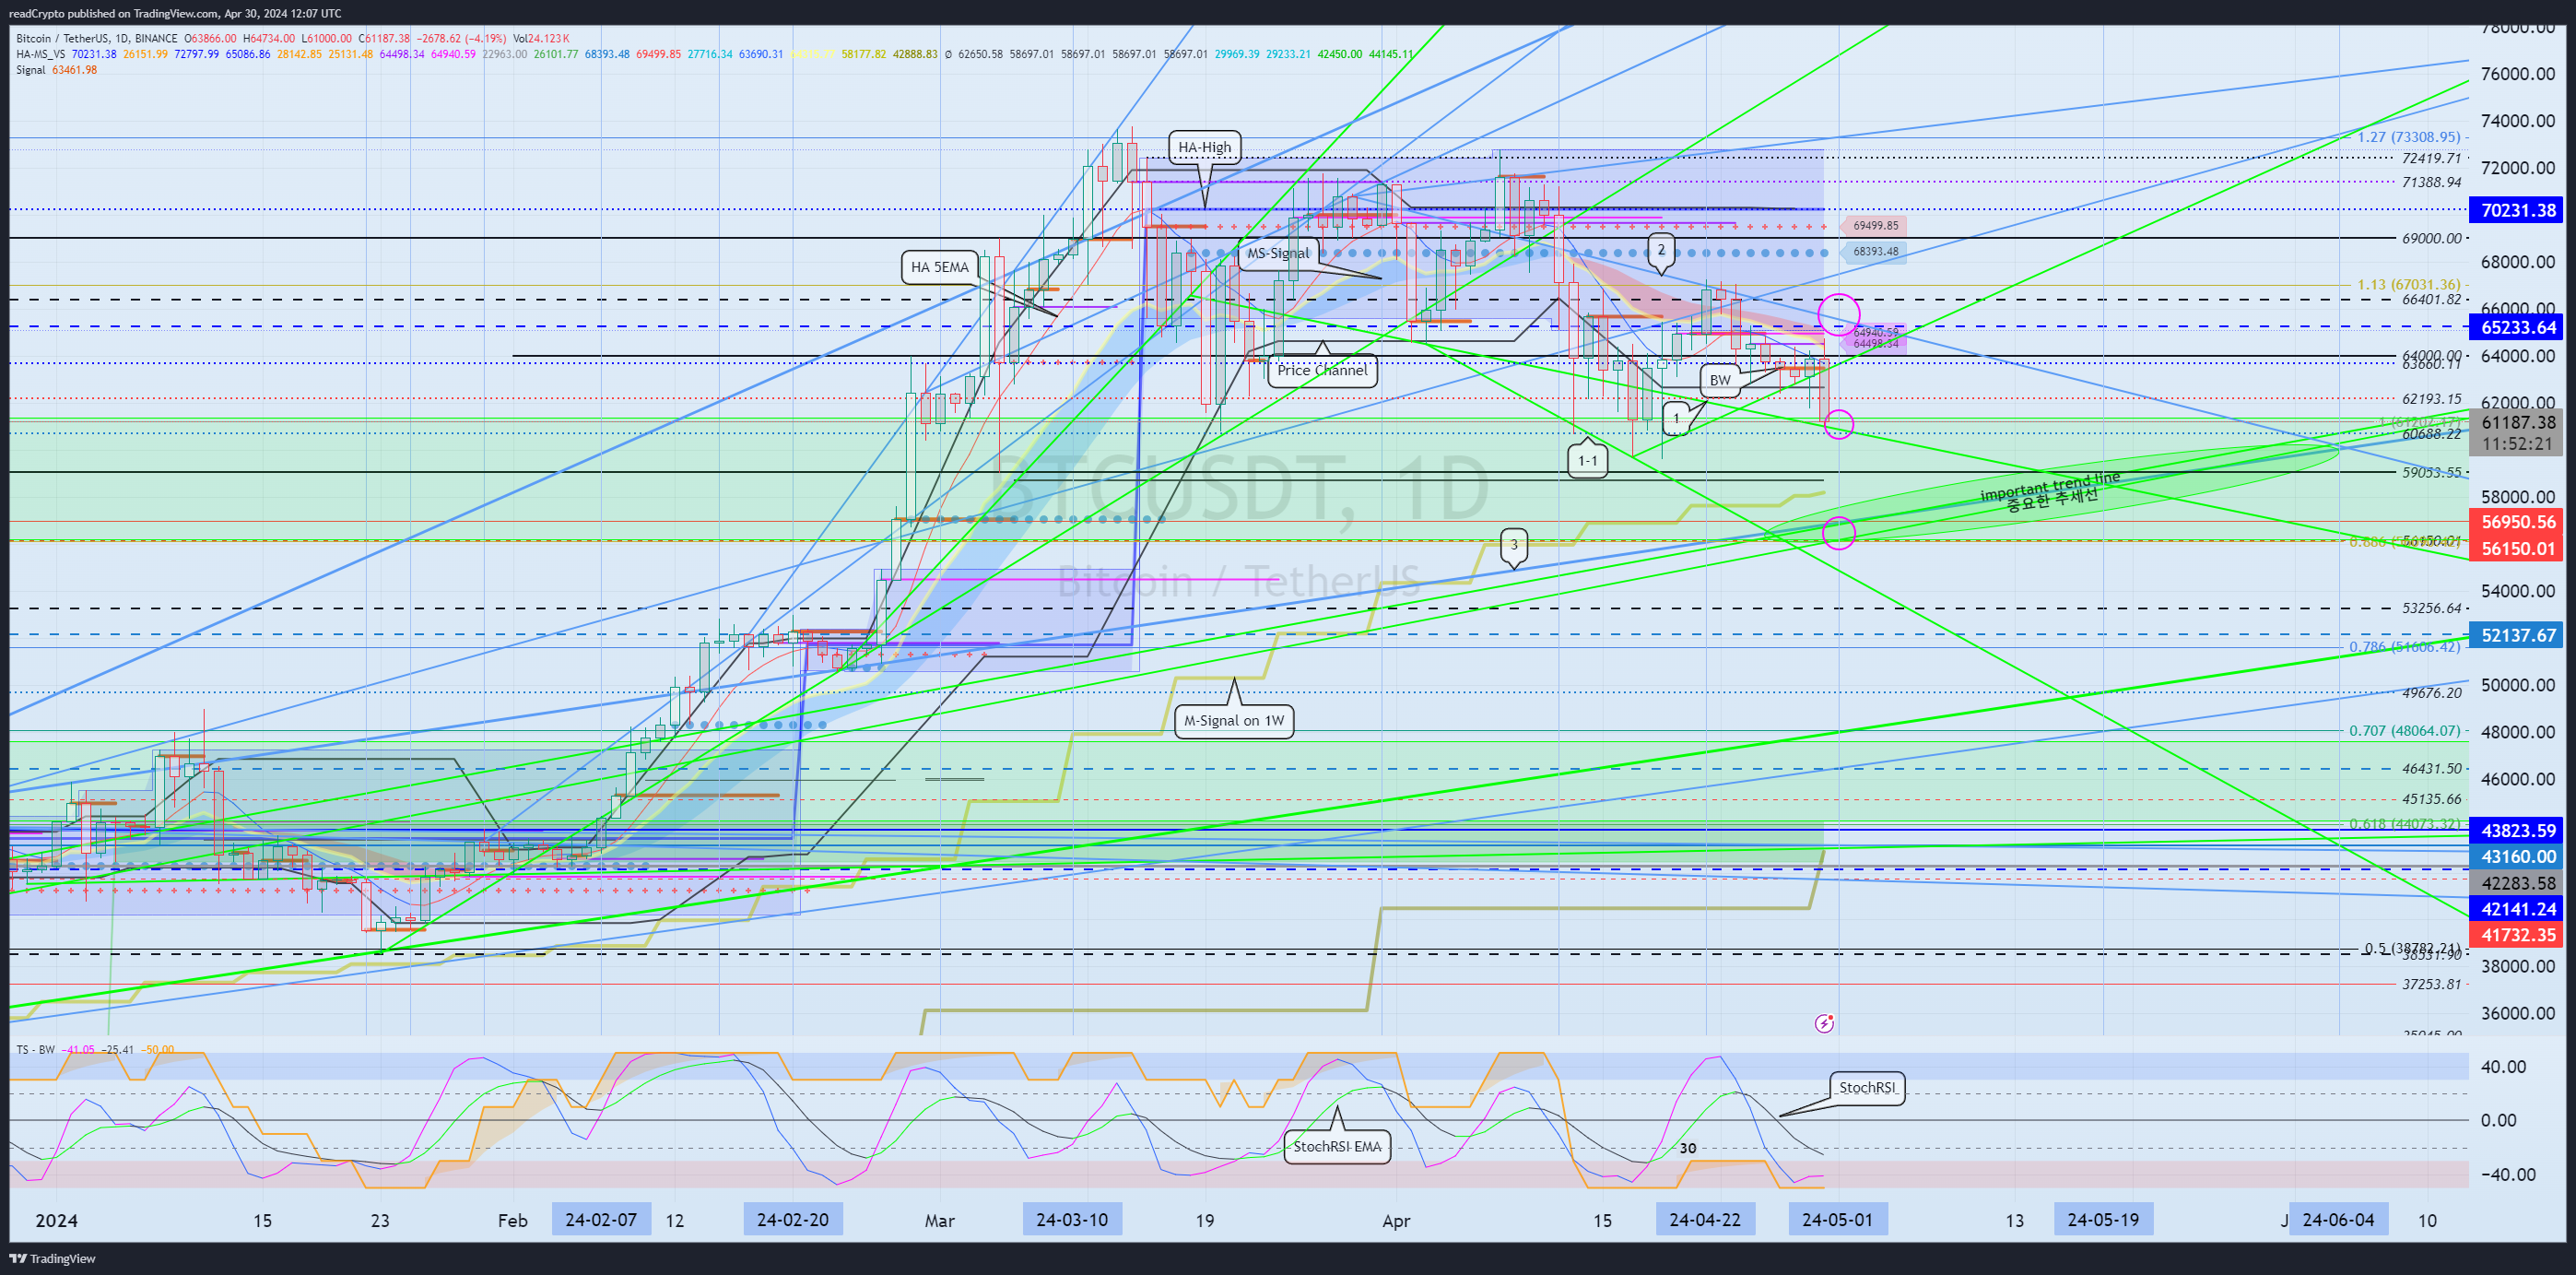The width and height of the screenshot is (2576, 1275).
Task: Click the 24-03-10 date marker
Action: pyautogui.click(x=1072, y=1220)
